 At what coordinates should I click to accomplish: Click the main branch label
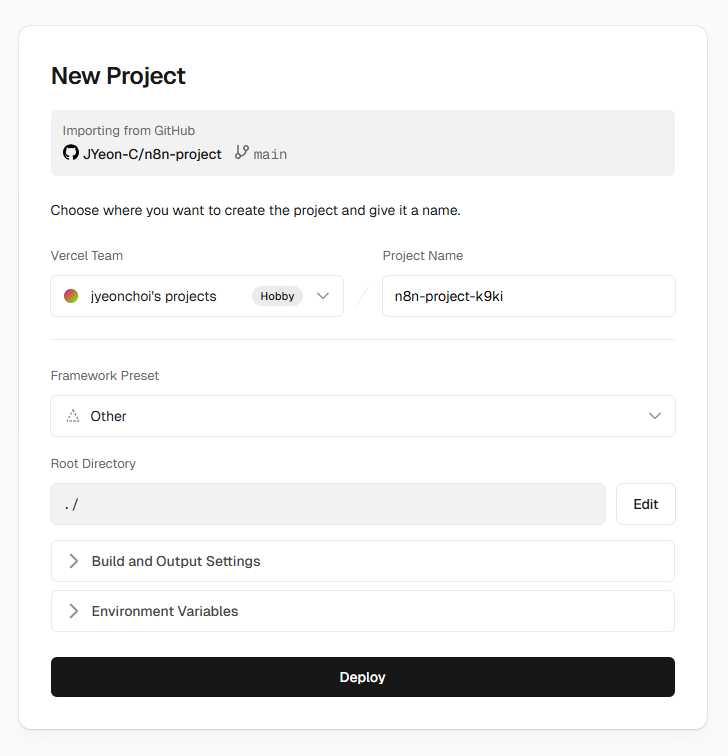pyautogui.click(x=270, y=154)
